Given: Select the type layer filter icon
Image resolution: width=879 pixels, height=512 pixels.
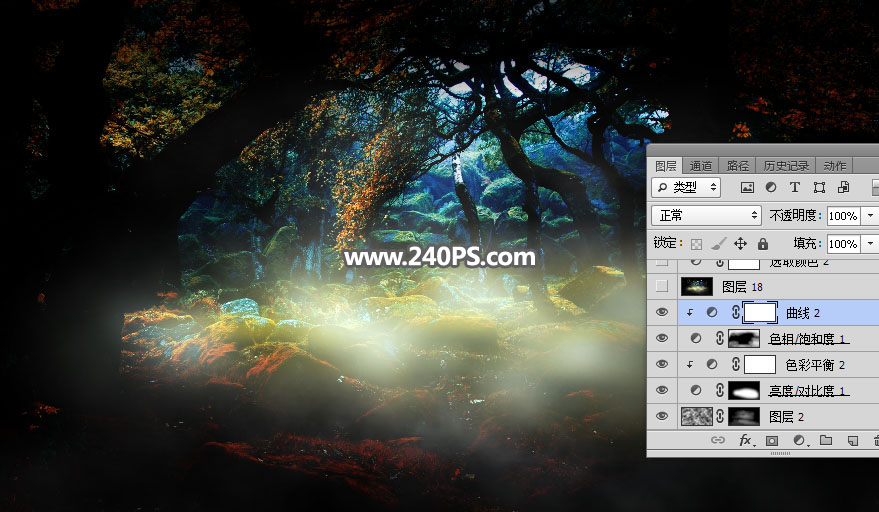Looking at the screenshot, I should [x=794, y=187].
